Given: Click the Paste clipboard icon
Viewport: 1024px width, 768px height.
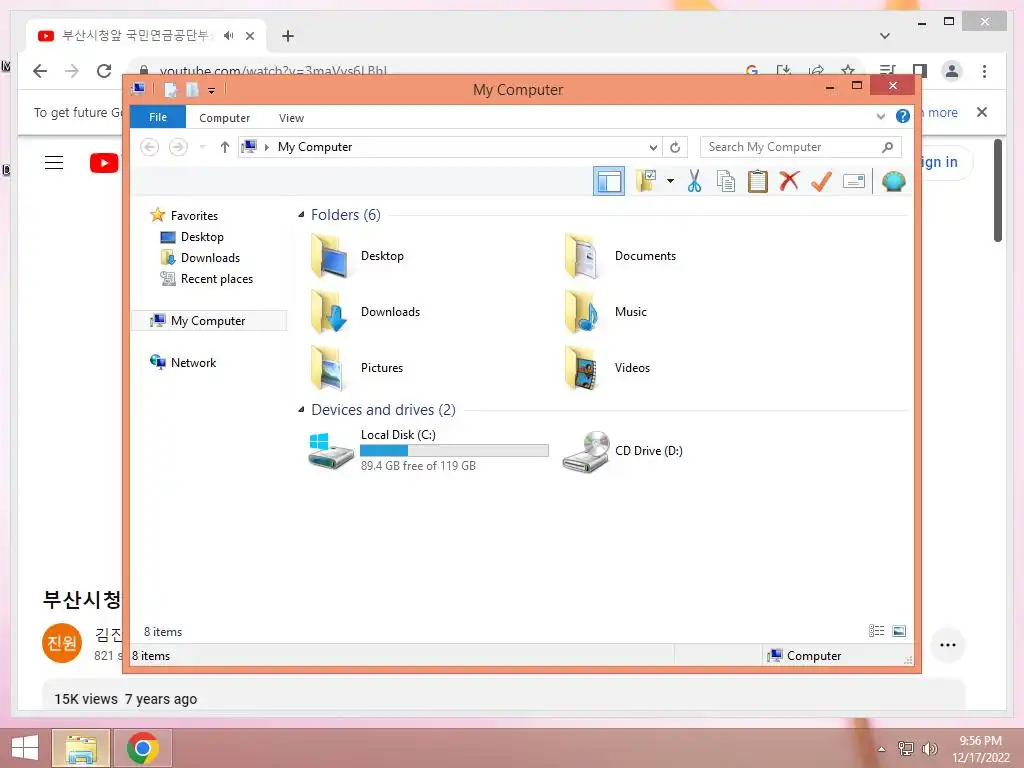Looking at the screenshot, I should coord(758,181).
